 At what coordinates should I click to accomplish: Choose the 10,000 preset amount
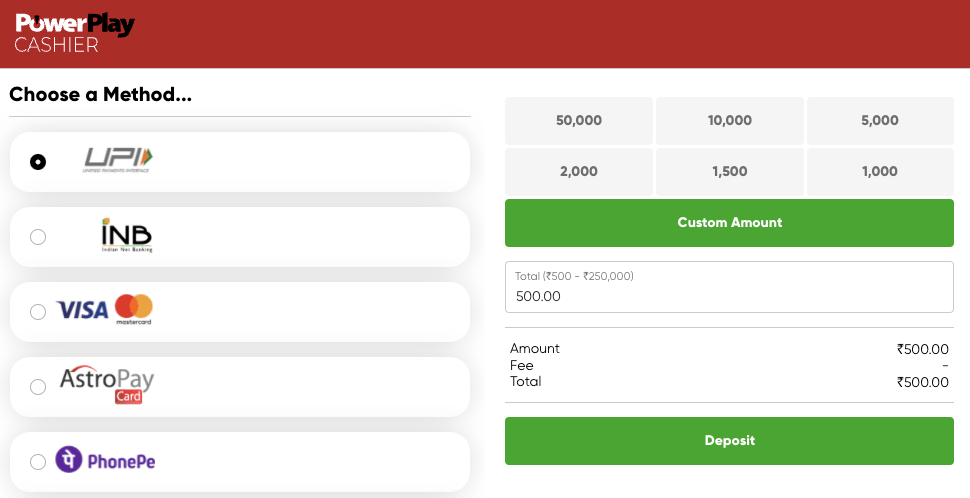pyautogui.click(x=730, y=121)
